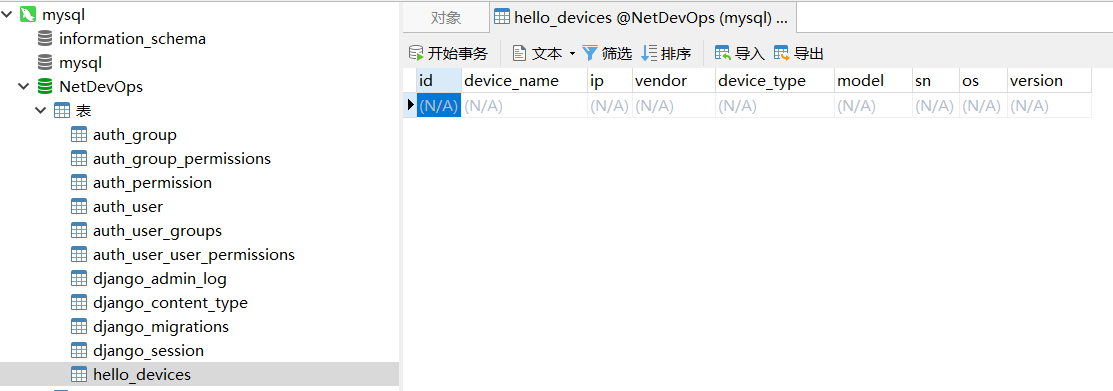Image resolution: width=1113 pixels, height=391 pixels.
Task: Click the auth_group_permissions table icon
Action: (x=80, y=159)
